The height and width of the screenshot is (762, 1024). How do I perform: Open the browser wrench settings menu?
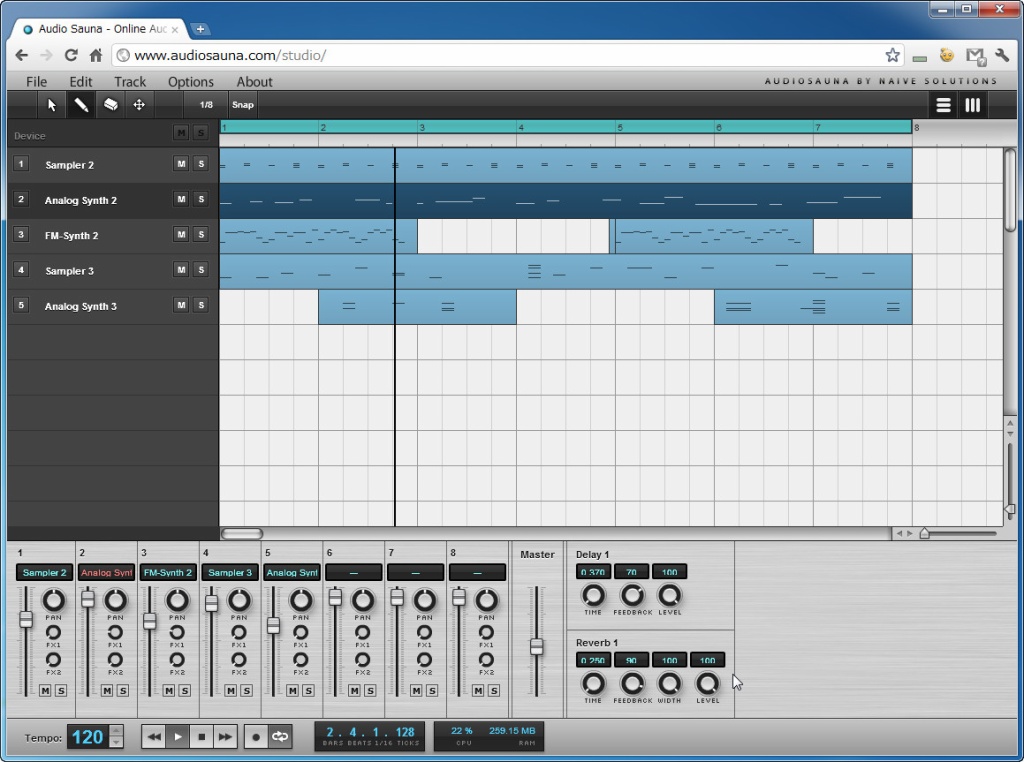tap(1002, 56)
